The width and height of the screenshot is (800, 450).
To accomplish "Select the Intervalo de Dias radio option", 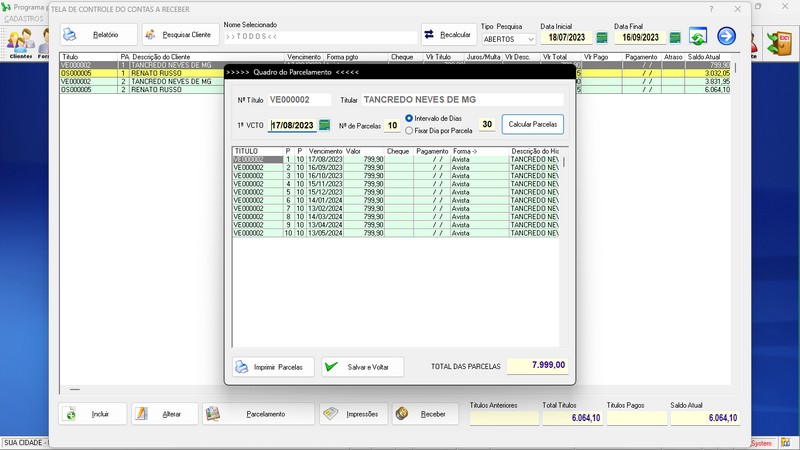I will (409, 119).
